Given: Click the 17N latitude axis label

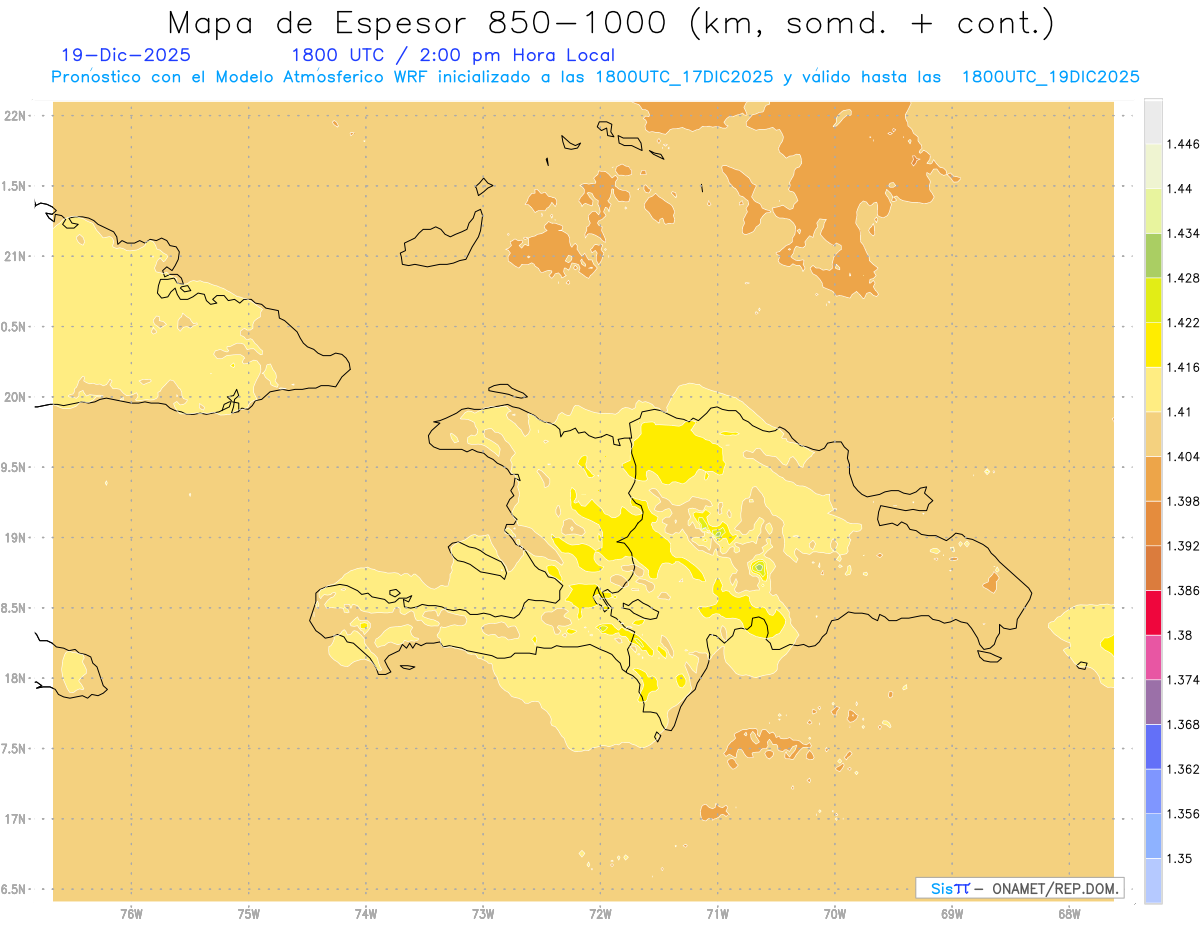Looking at the screenshot, I should [x=18, y=819].
